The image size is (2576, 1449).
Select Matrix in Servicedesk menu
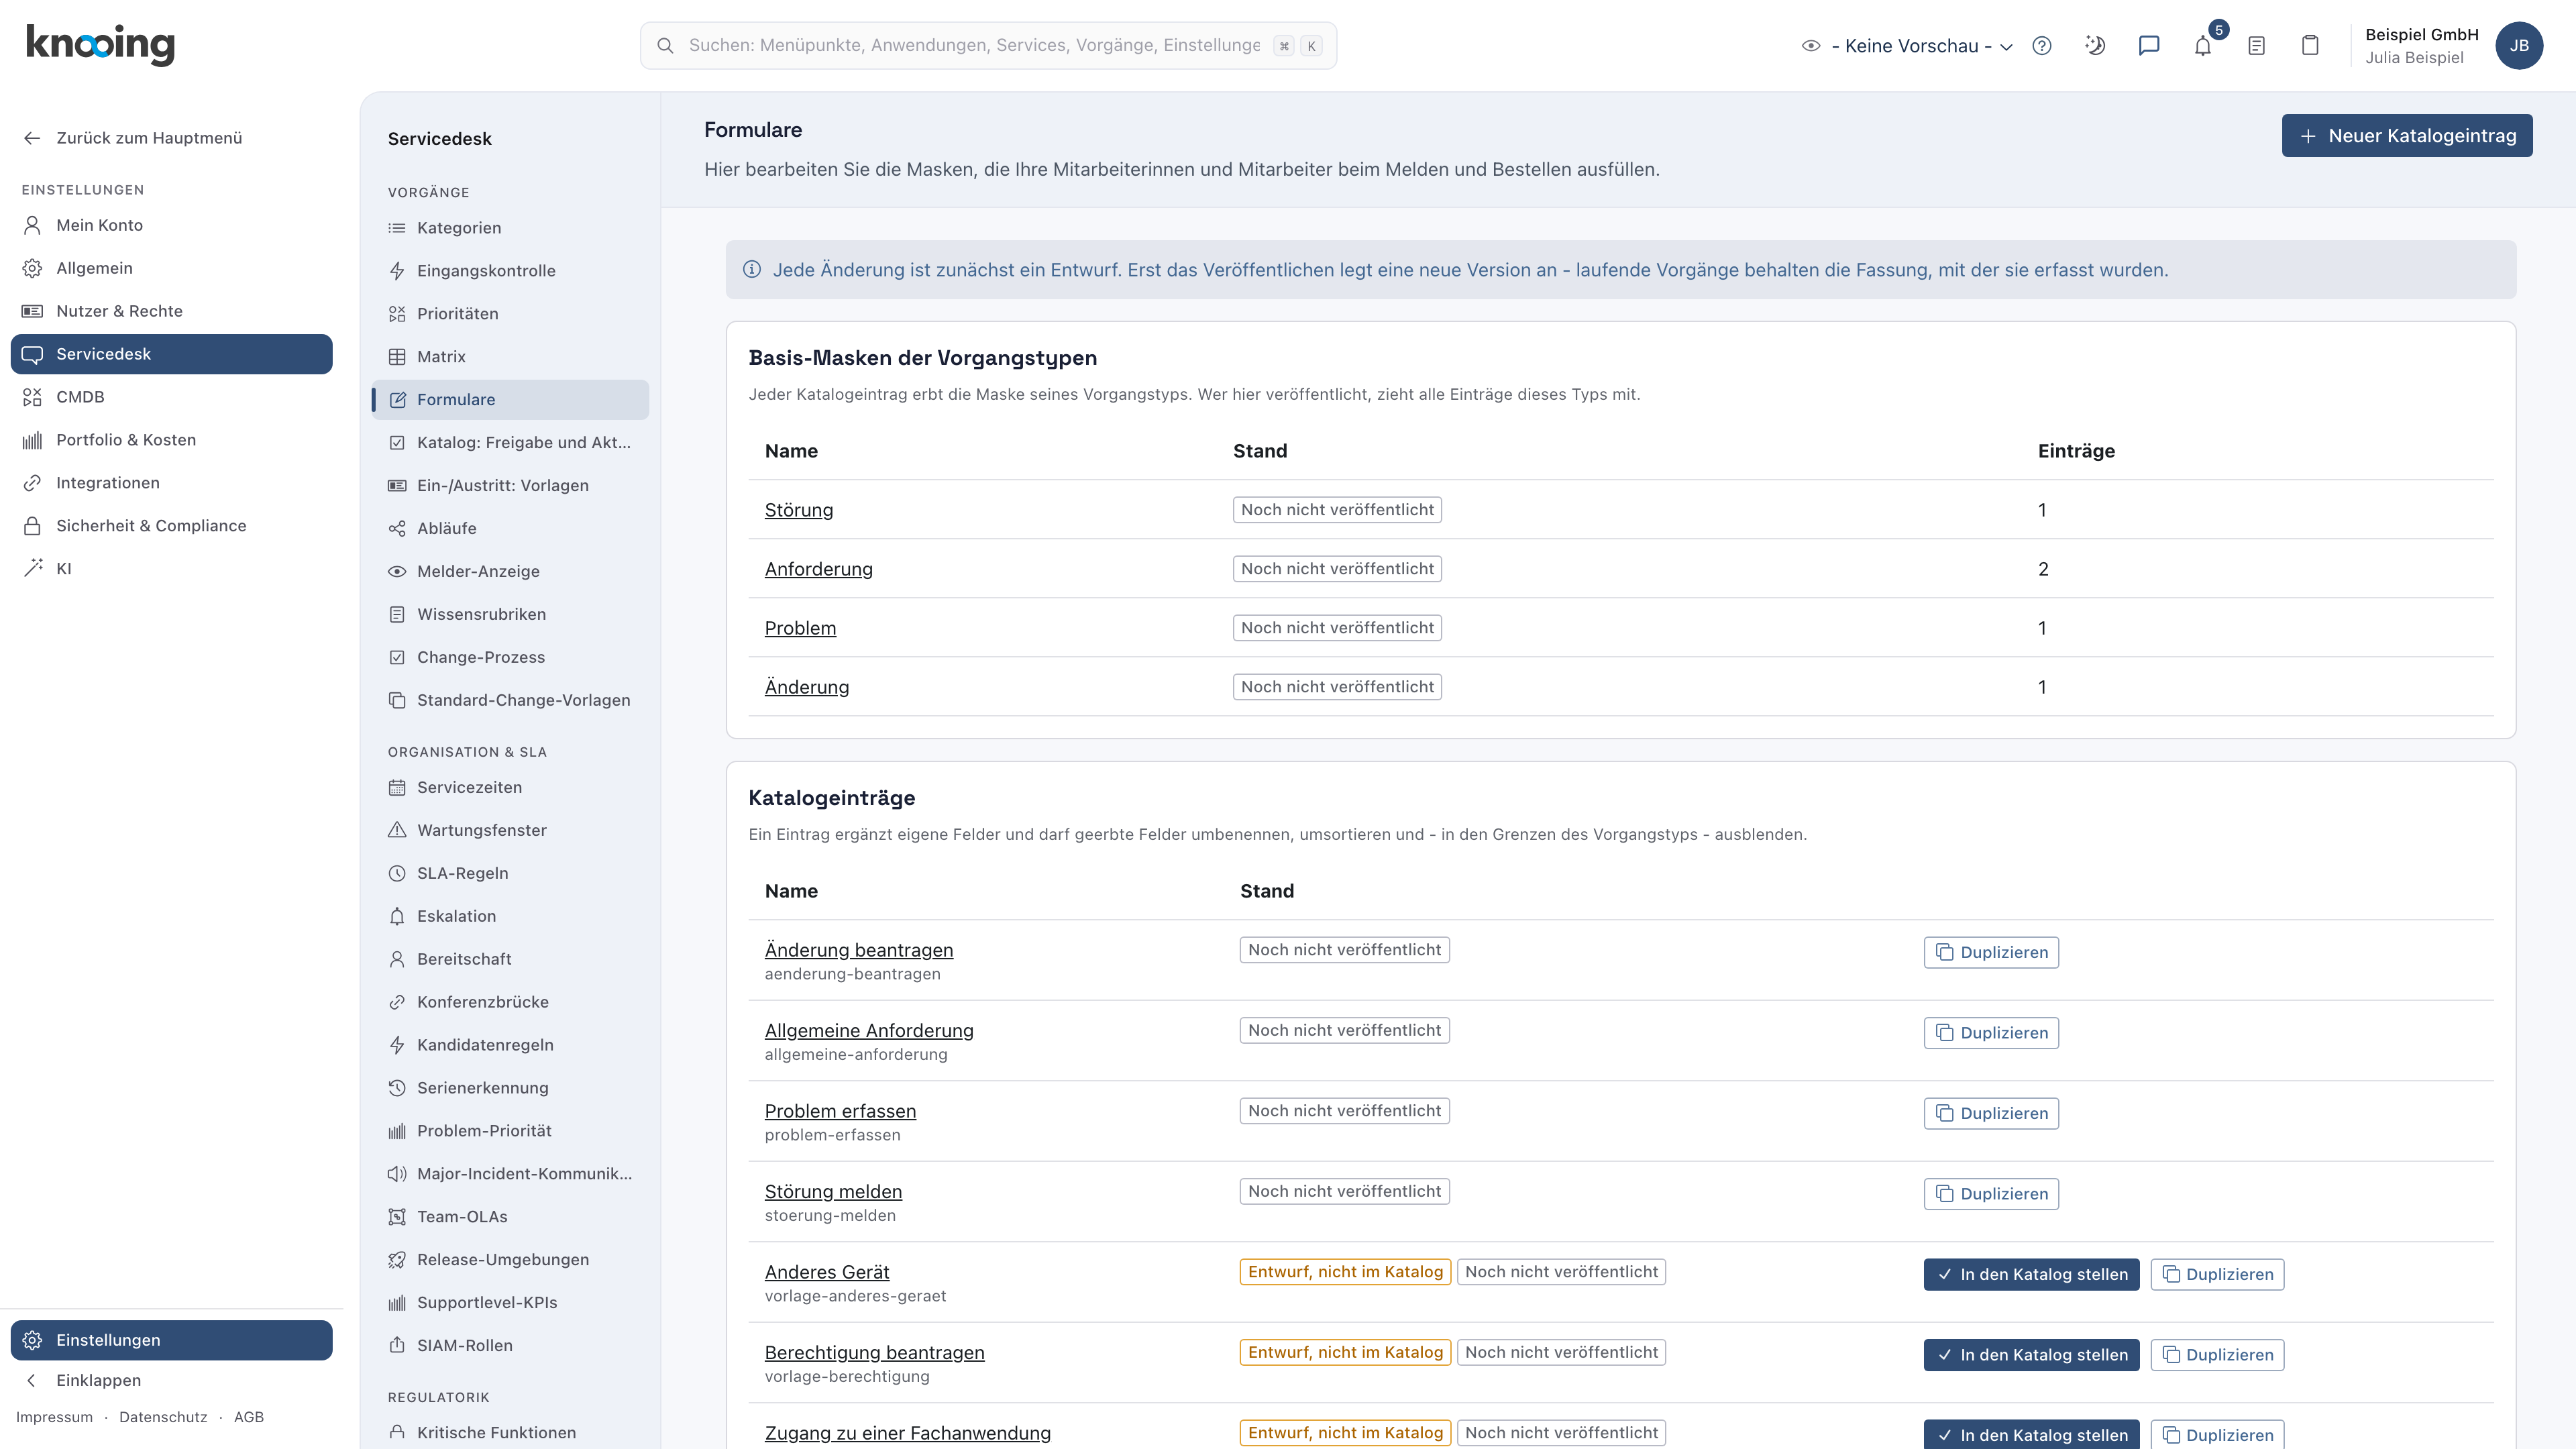pyautogui.click(x=510, y=357)
